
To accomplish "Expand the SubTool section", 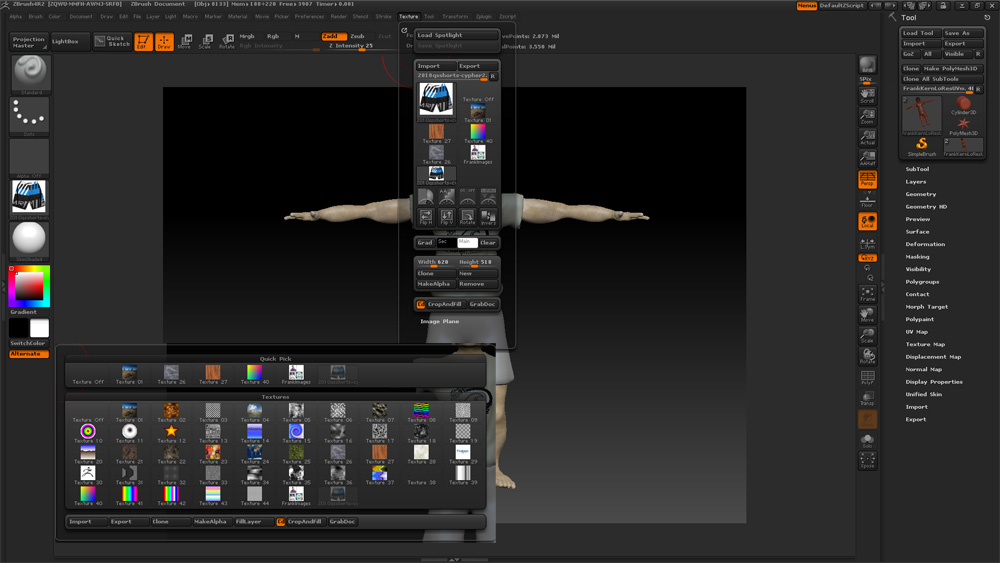I will [917, 169].
